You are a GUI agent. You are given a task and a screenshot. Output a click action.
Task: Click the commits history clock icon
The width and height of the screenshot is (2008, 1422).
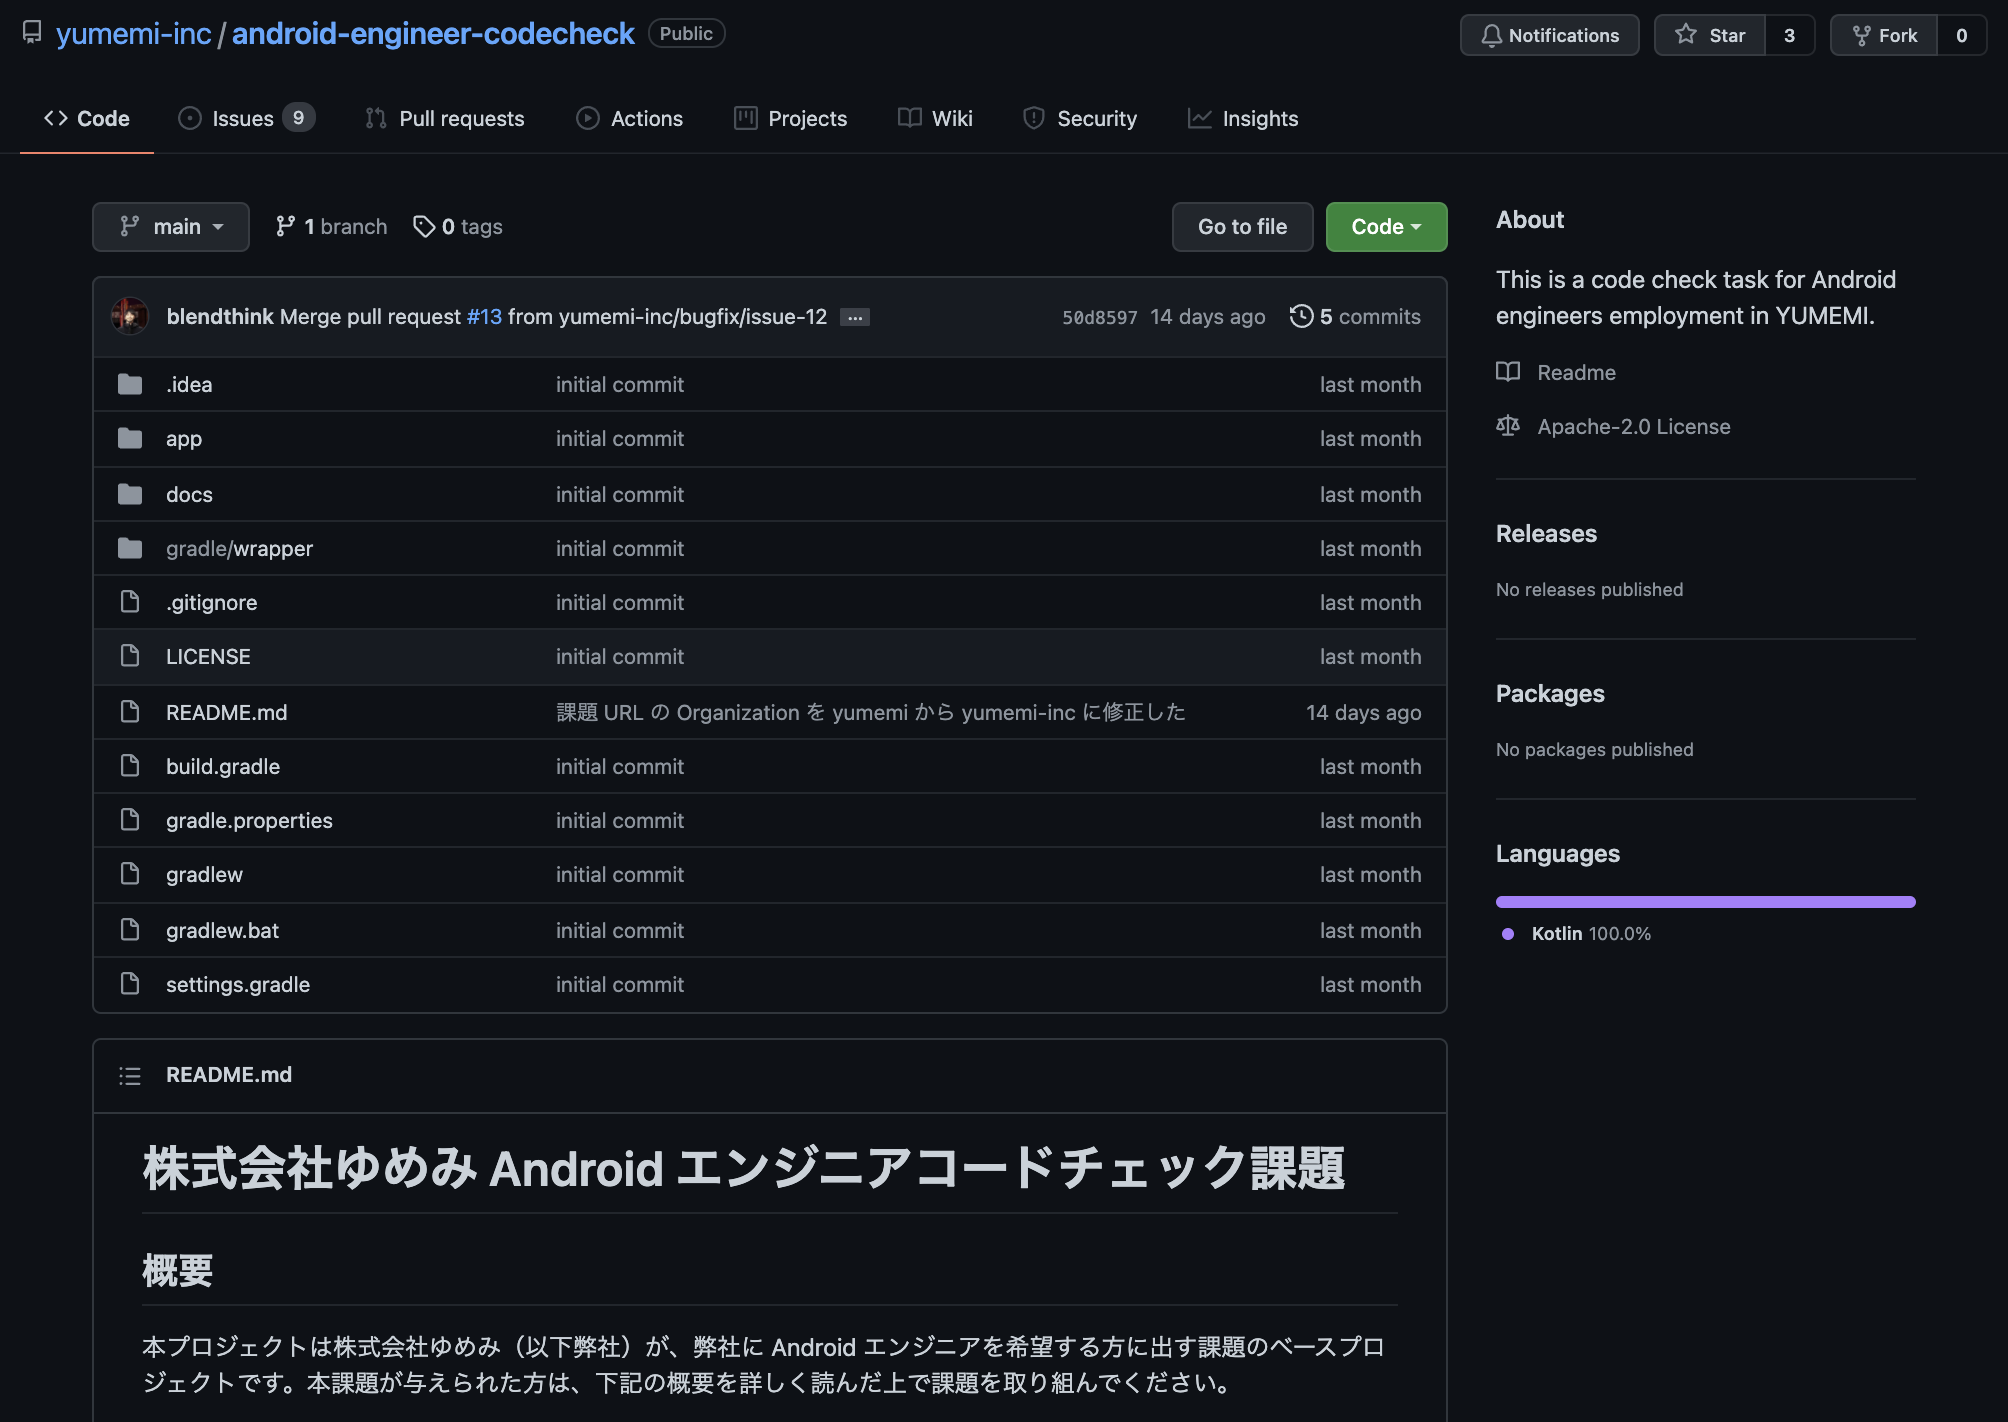1301,316
